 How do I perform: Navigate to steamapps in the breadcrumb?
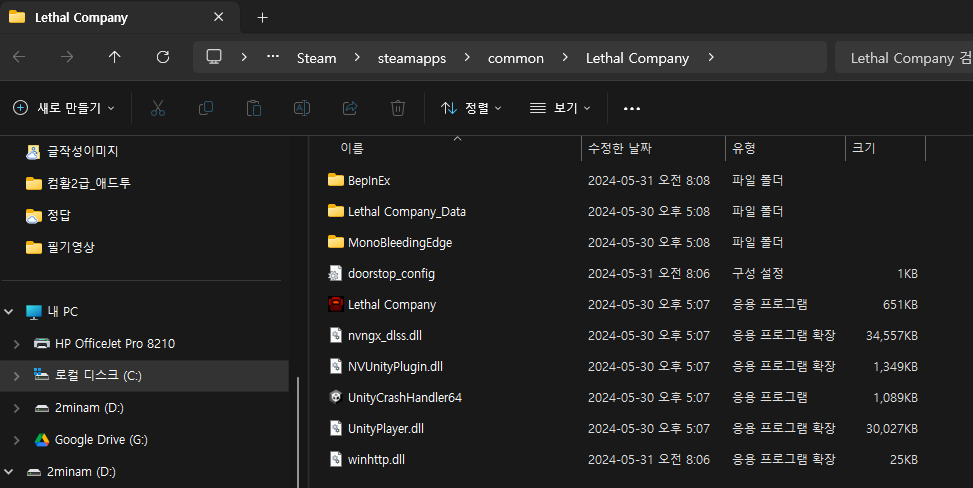[x=412, y=58]
